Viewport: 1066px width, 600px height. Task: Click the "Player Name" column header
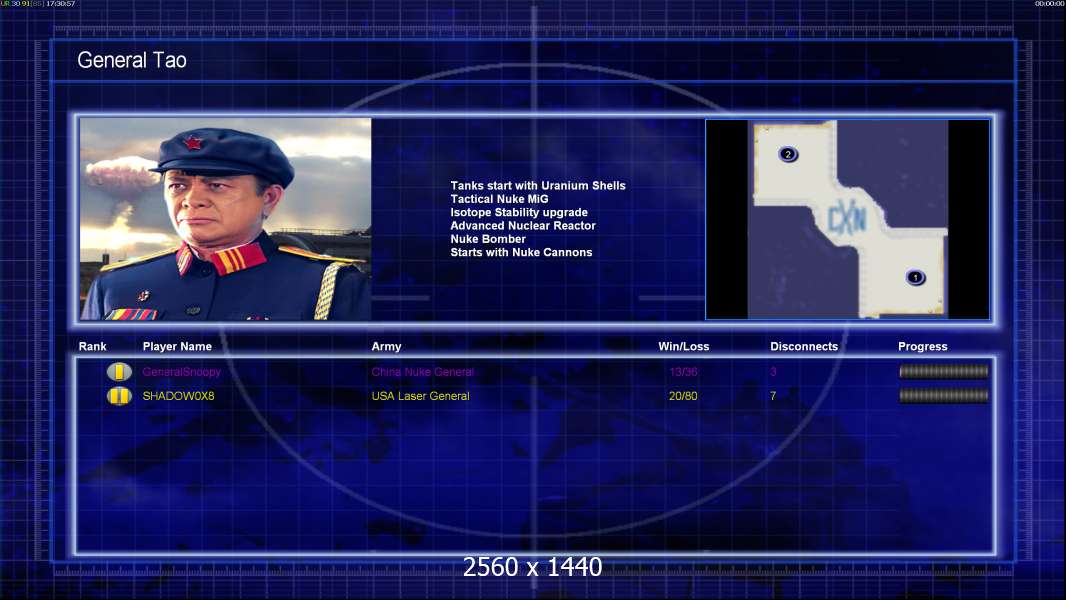tap(177, 347)
